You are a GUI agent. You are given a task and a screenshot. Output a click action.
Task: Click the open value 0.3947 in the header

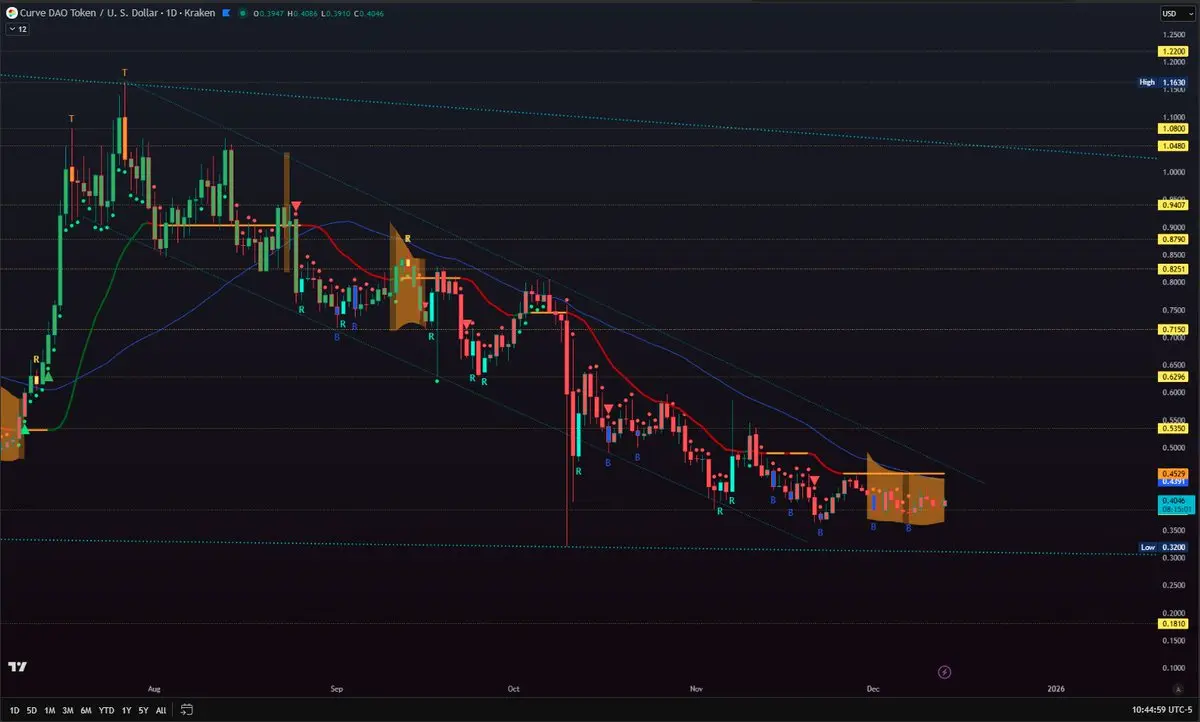click(270, 13)
